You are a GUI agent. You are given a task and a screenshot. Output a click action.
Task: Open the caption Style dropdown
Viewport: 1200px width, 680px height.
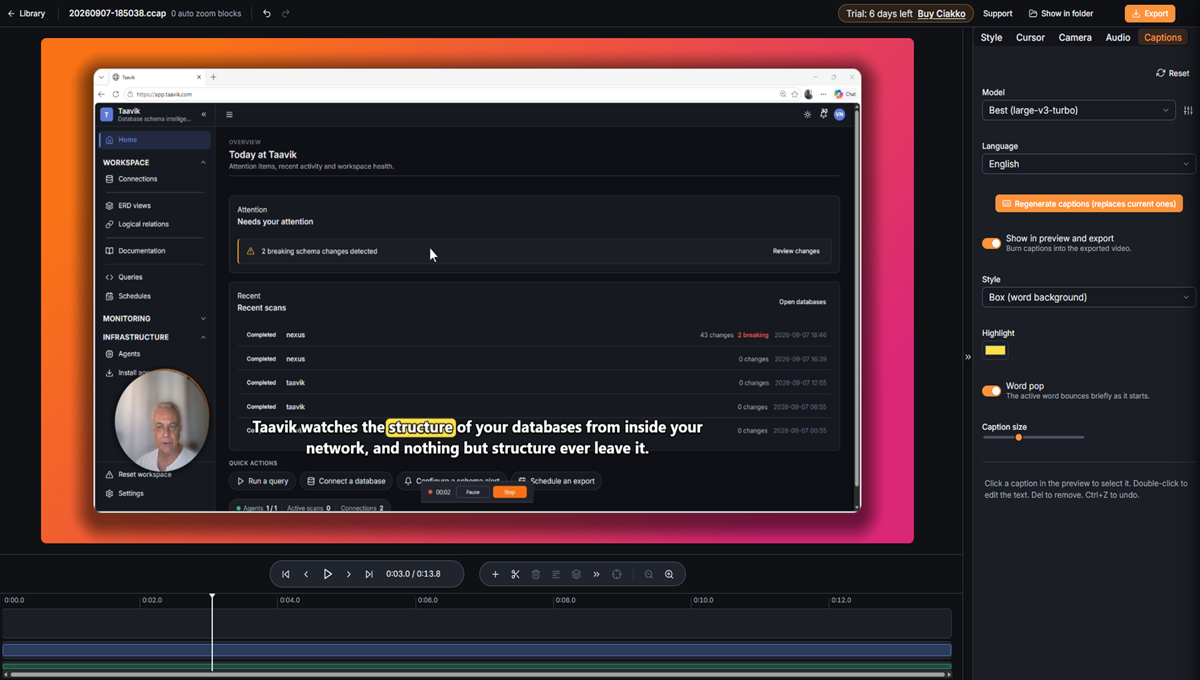(1088, 297)
